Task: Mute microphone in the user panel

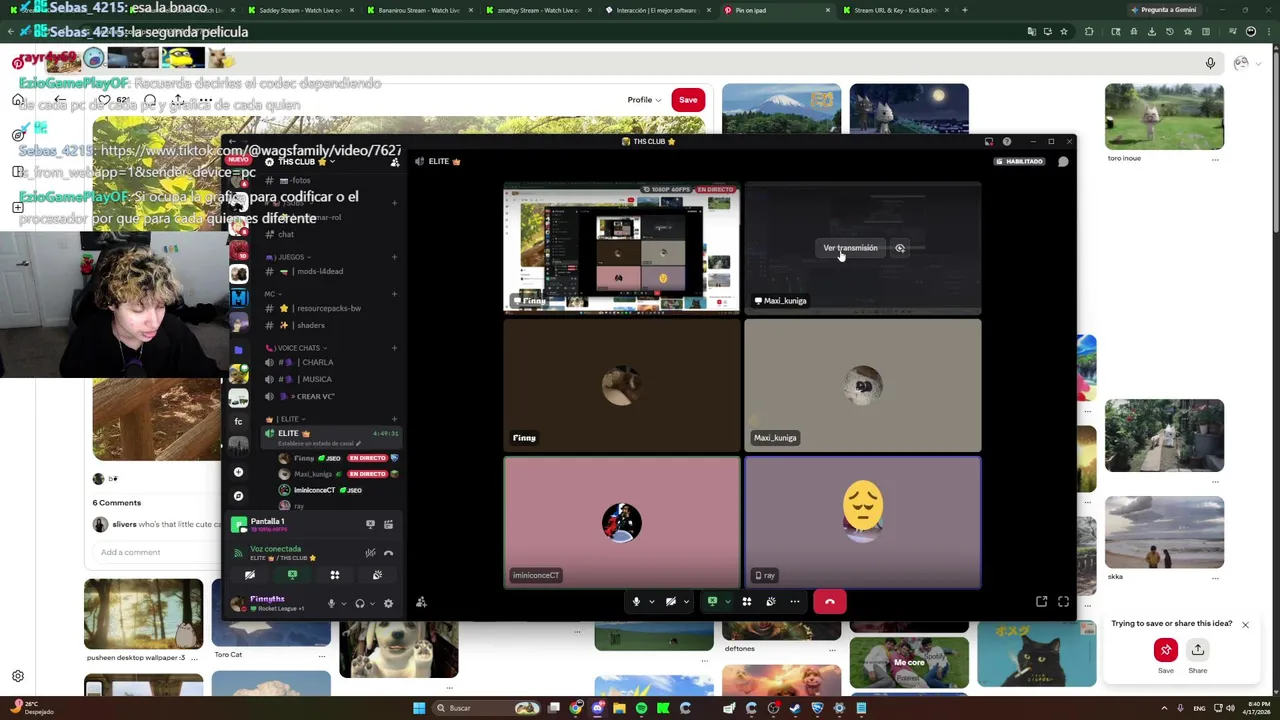Action: point(331,603)
